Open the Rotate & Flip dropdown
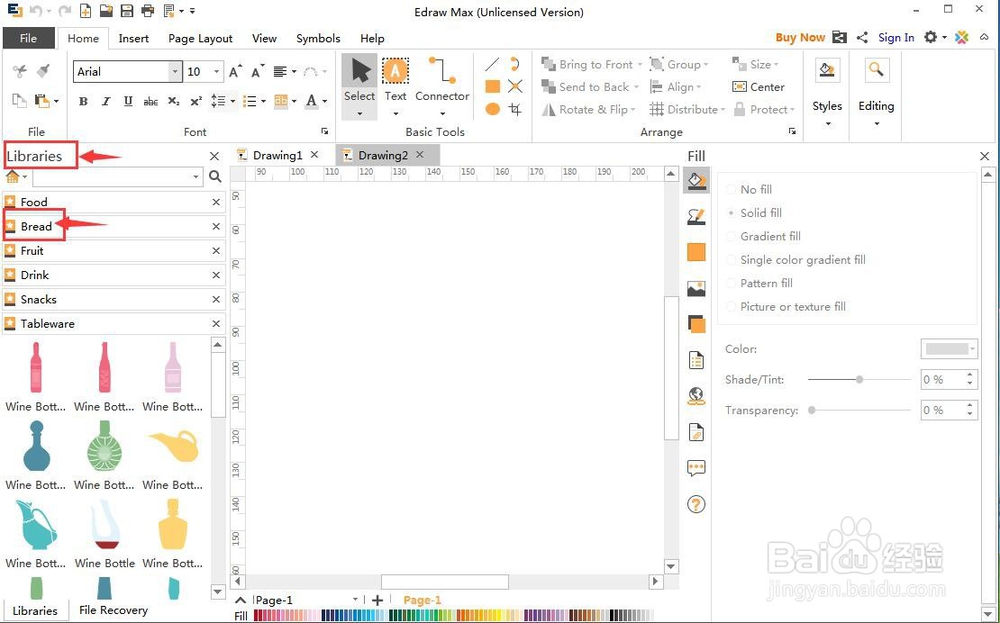This screenshot has width=1000, height=623. (x=633, y=110)
